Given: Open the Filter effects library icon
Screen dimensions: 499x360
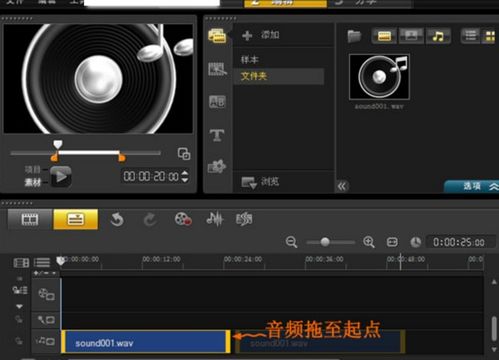Looking at the screenshot, I should pos(217,166).
